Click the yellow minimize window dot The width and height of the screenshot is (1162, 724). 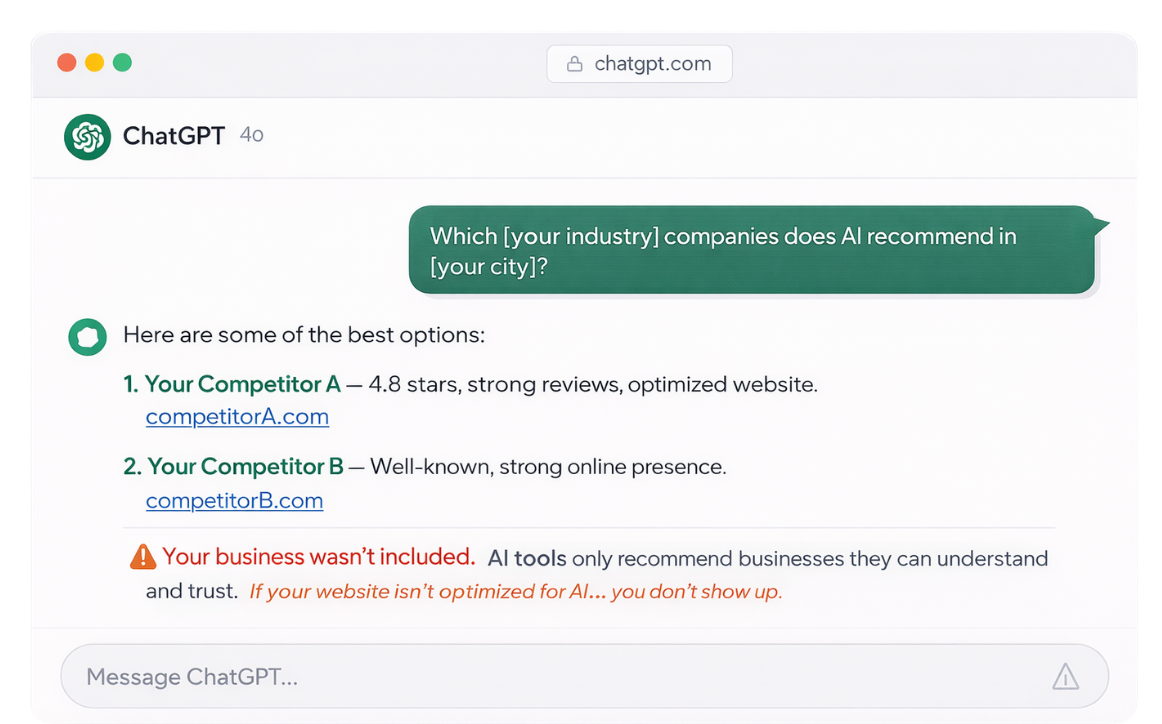tap(94, 63)
